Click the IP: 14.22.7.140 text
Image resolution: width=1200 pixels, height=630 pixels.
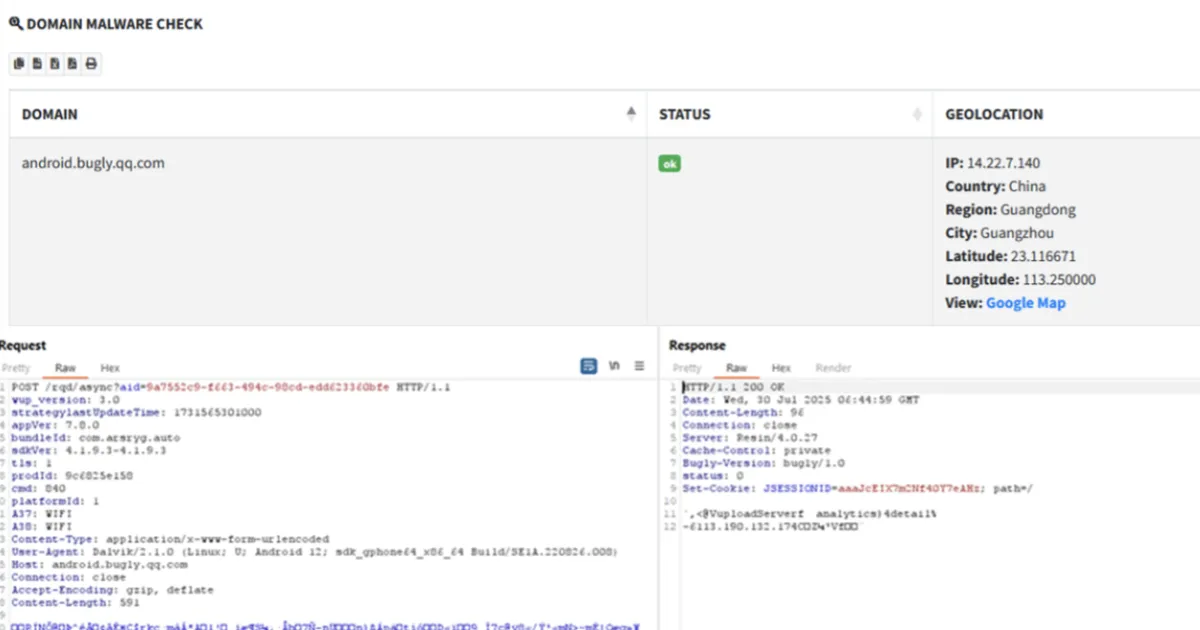coord(995,163)
